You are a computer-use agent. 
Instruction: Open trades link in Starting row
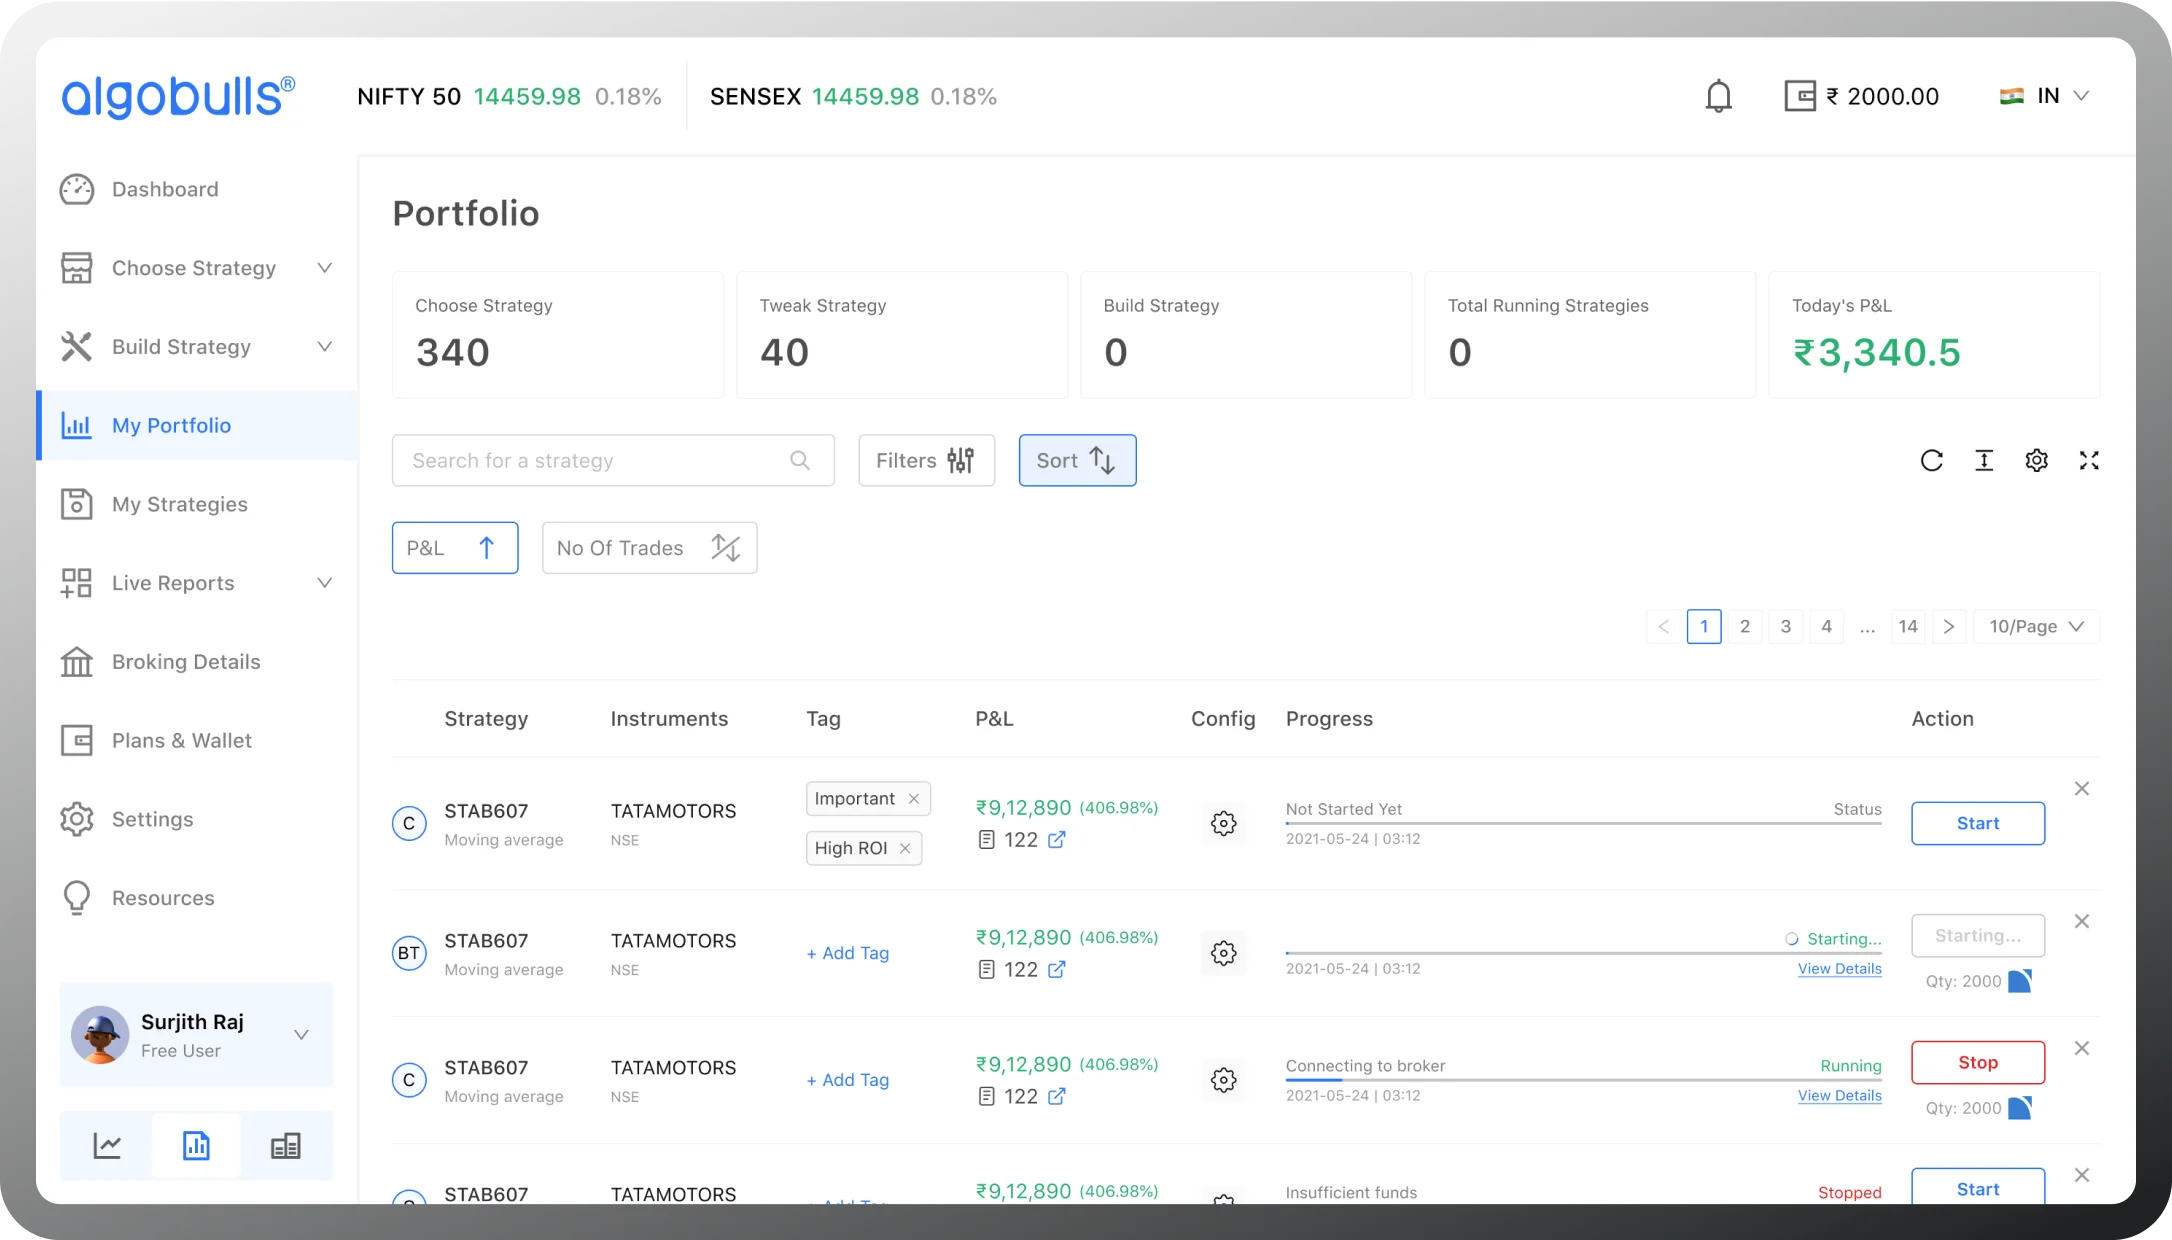[x=1057, y=970]
